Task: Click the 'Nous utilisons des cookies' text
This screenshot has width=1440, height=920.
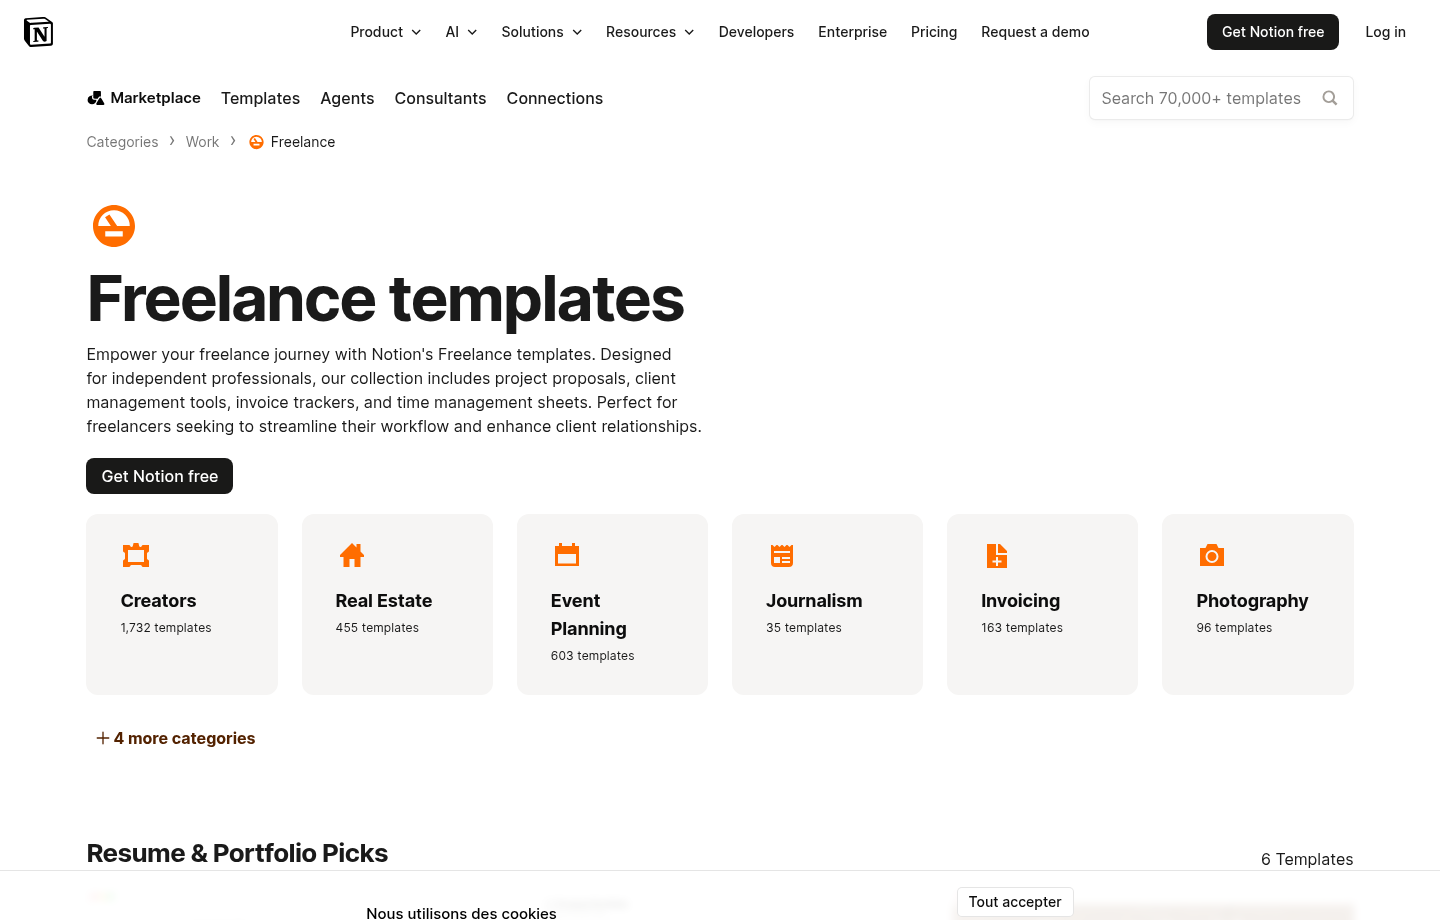Action: point(461,913)
